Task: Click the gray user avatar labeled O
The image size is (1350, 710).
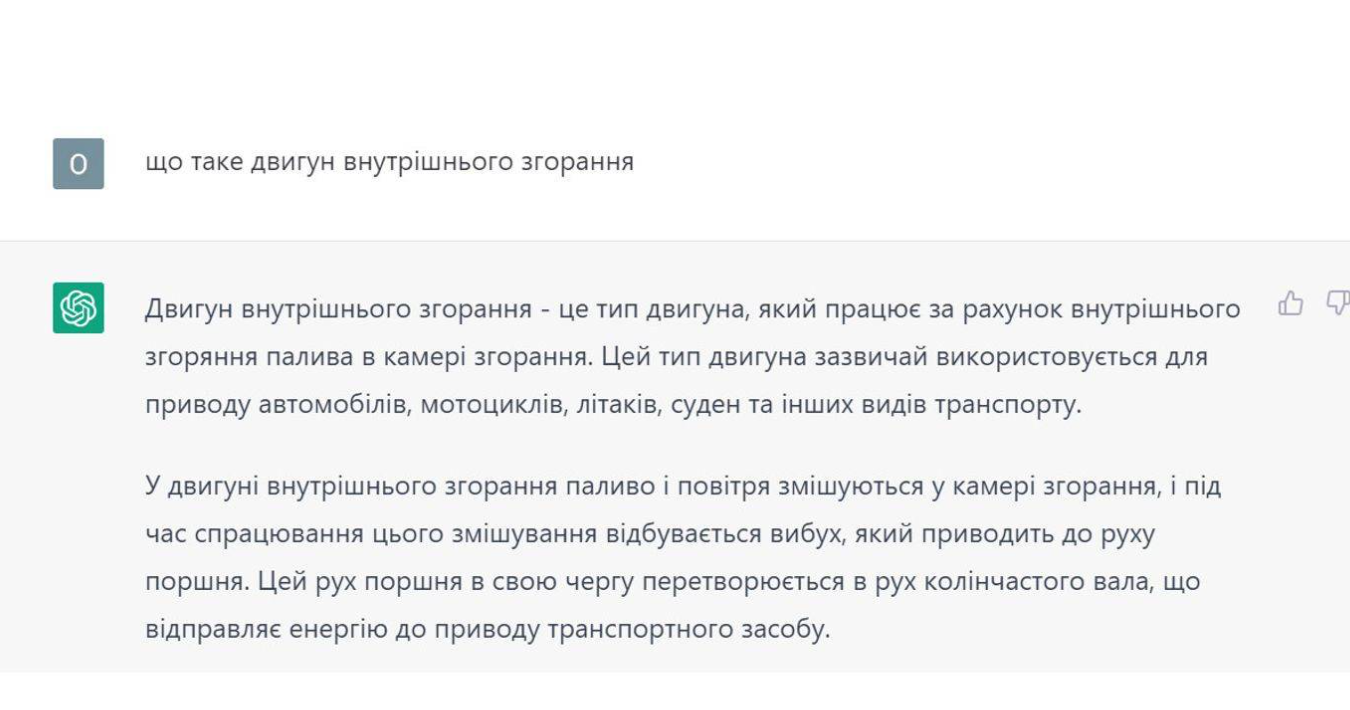Action: click(78, 164)
